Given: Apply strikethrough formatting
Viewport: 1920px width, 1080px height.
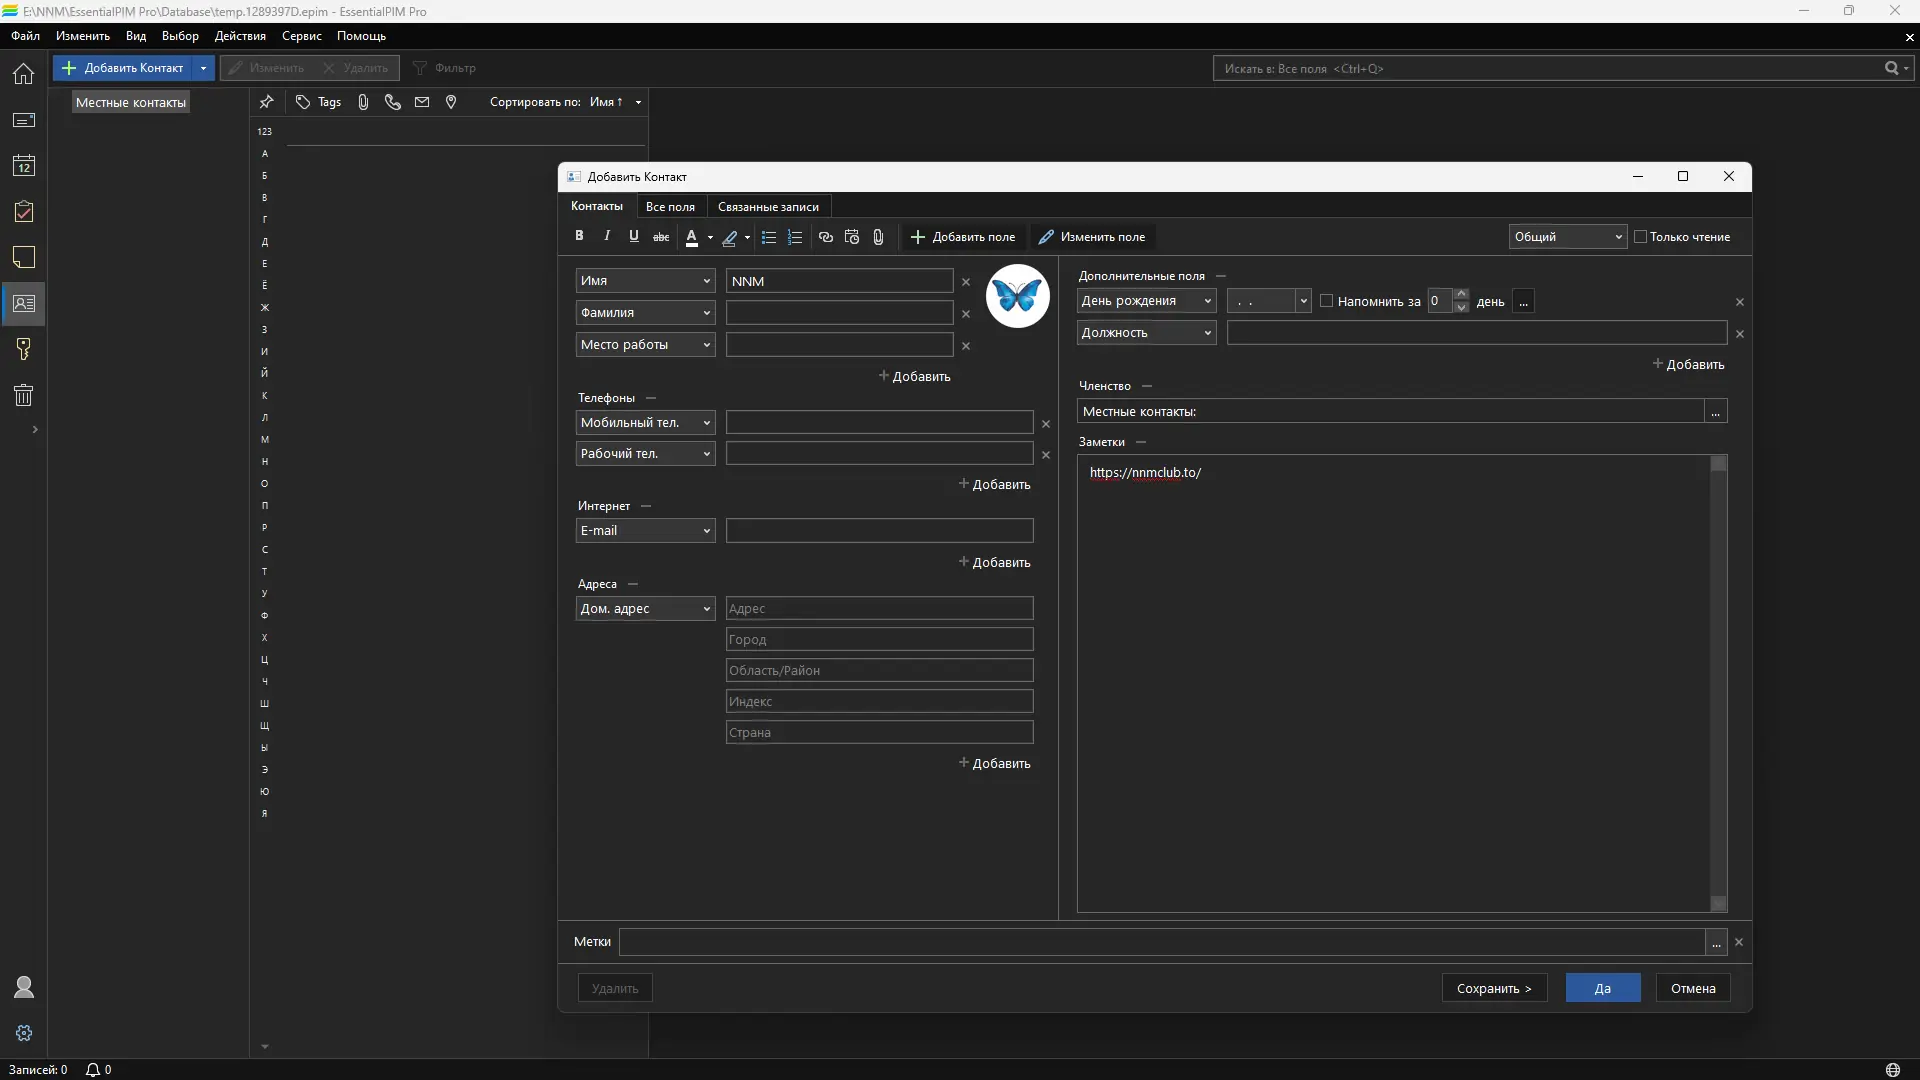Looking at the screenshot, I should pyautogui.click(x=661, y=237).
